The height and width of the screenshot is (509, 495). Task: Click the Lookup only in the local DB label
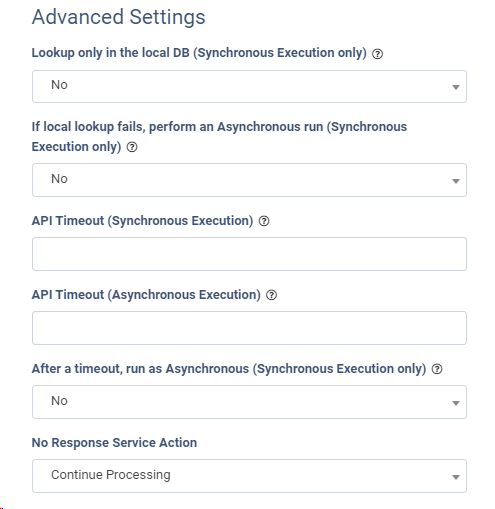pyautogui.click(x=199, y=53)
